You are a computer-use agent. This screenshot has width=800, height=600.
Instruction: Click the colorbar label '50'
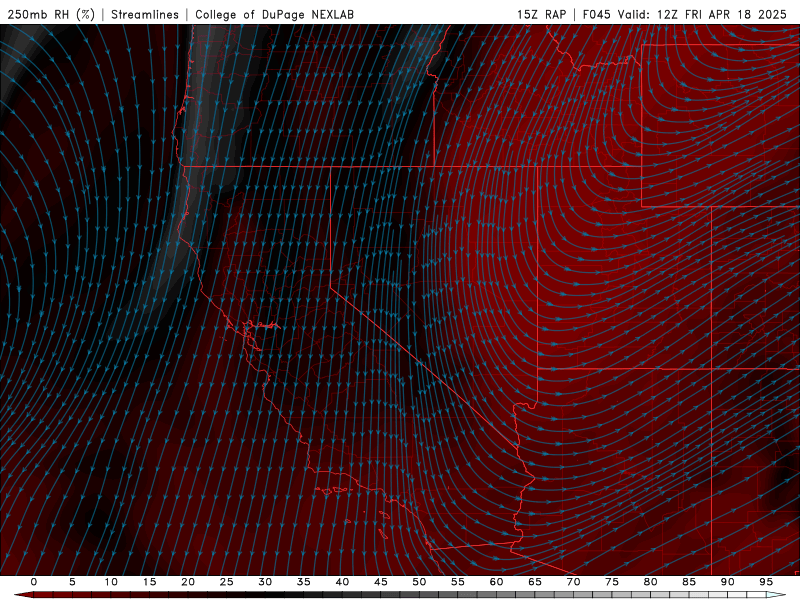(419, 582)
